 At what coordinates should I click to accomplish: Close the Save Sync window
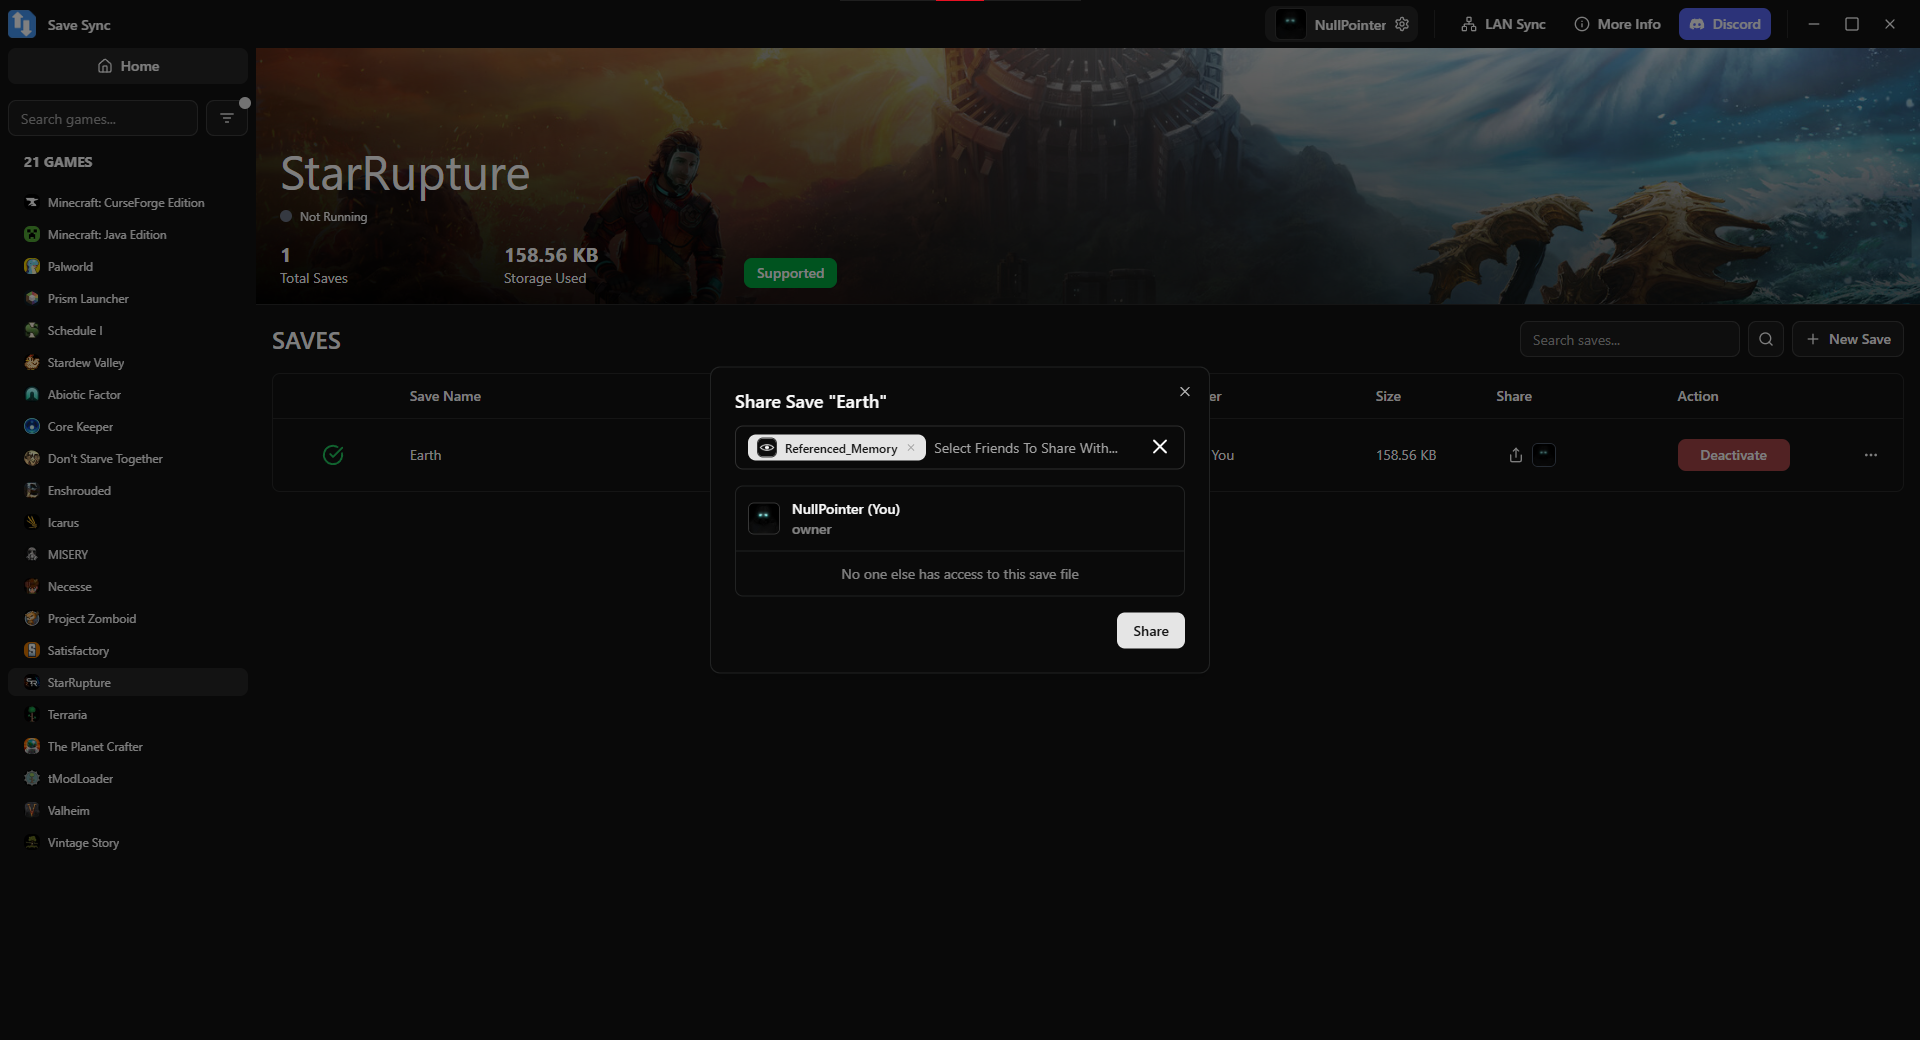[1890, 24]
